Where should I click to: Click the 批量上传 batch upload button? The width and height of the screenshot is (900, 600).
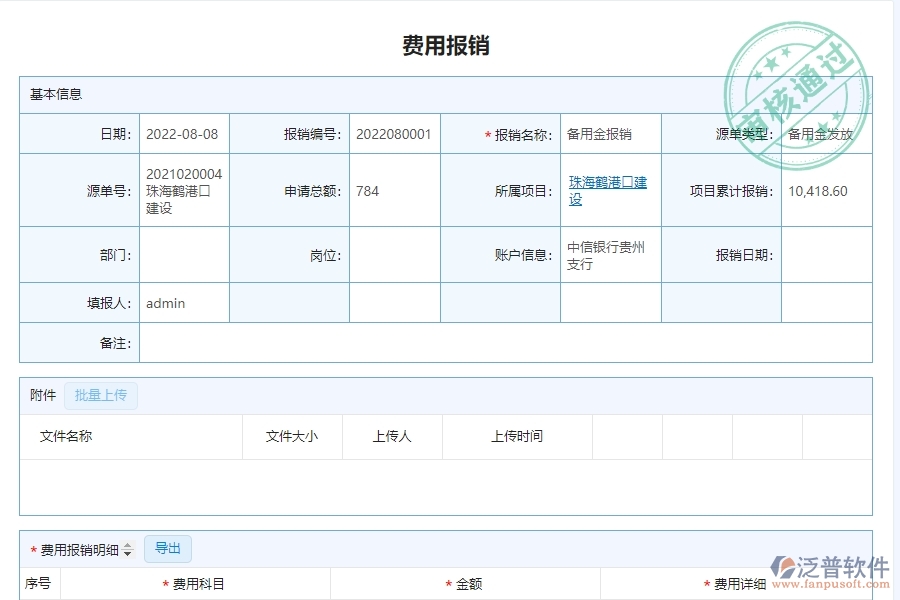click(x=100, y=395)
